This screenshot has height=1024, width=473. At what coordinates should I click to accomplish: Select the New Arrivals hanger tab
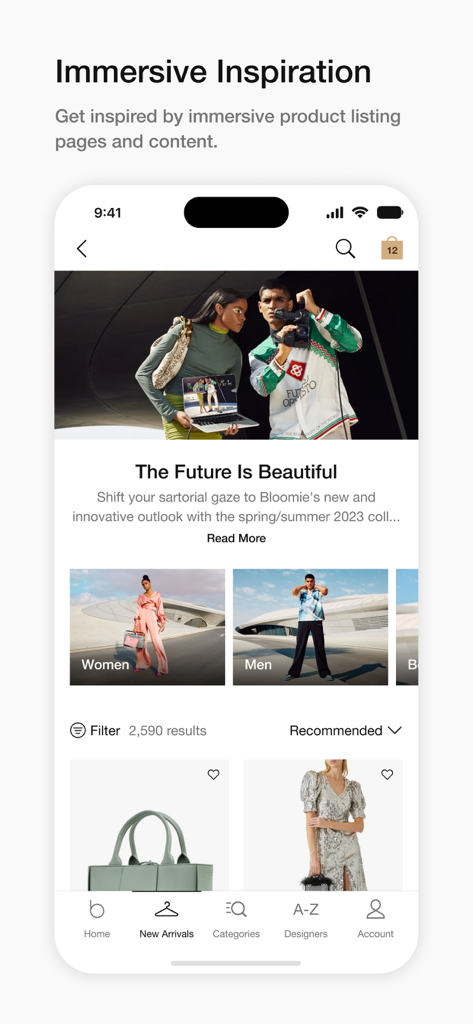[x=167, y=919]
